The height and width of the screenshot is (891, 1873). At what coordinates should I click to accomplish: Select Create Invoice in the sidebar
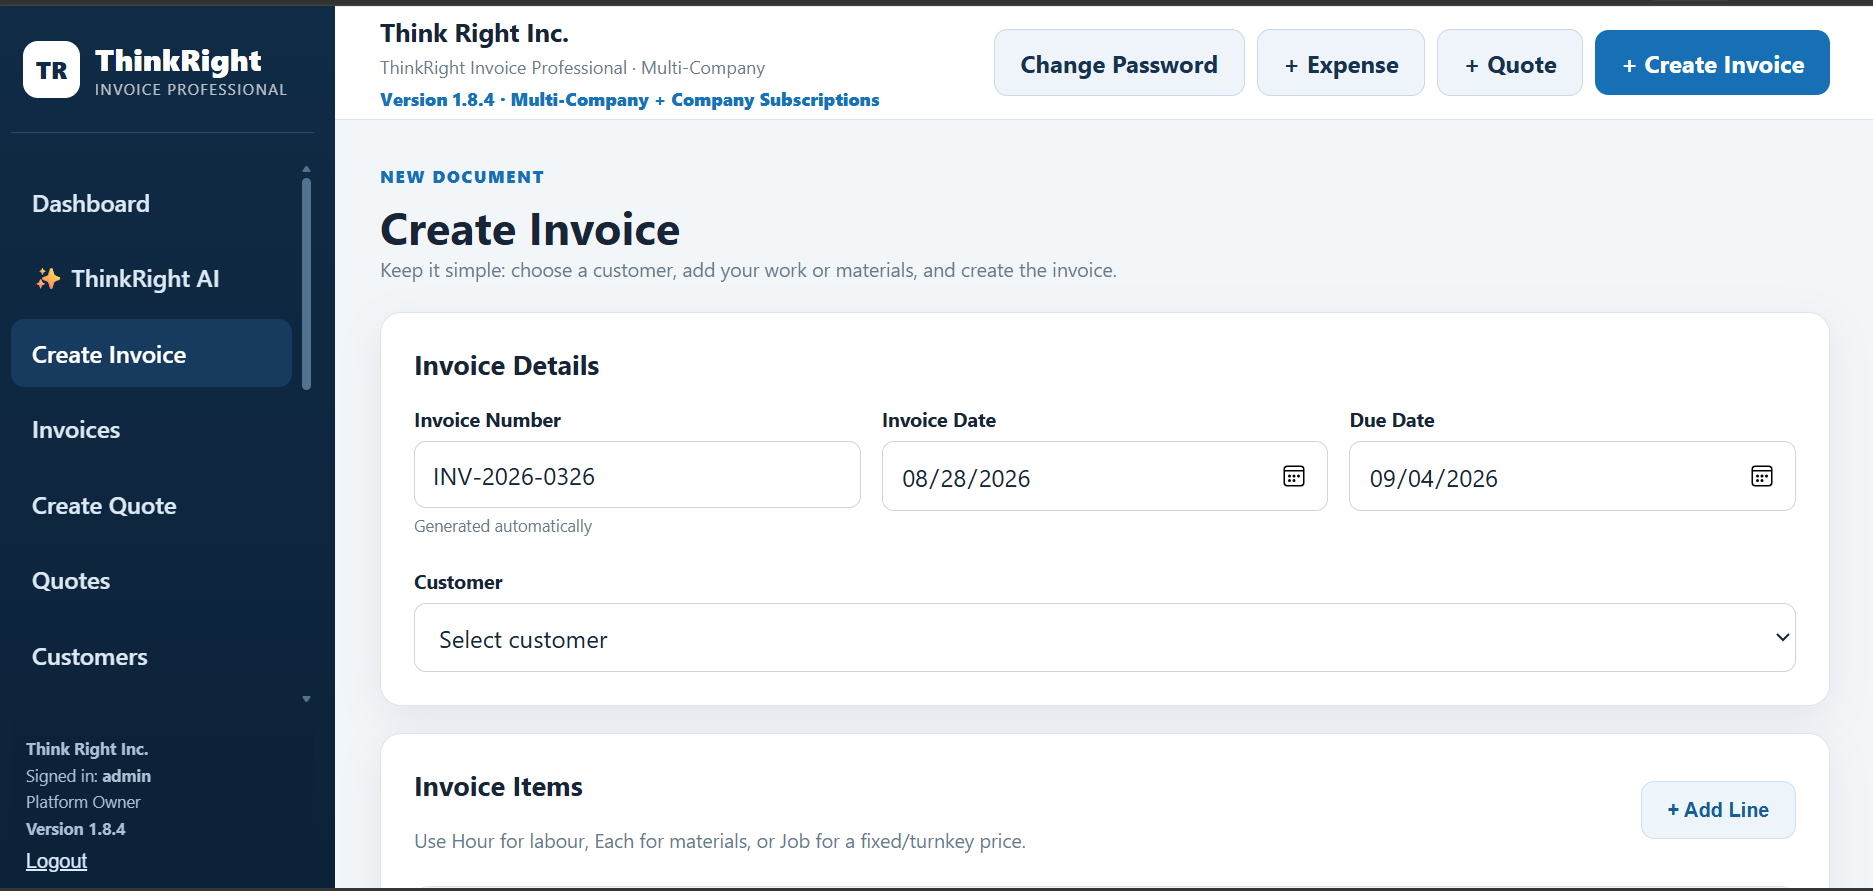[x=151, y=354]
